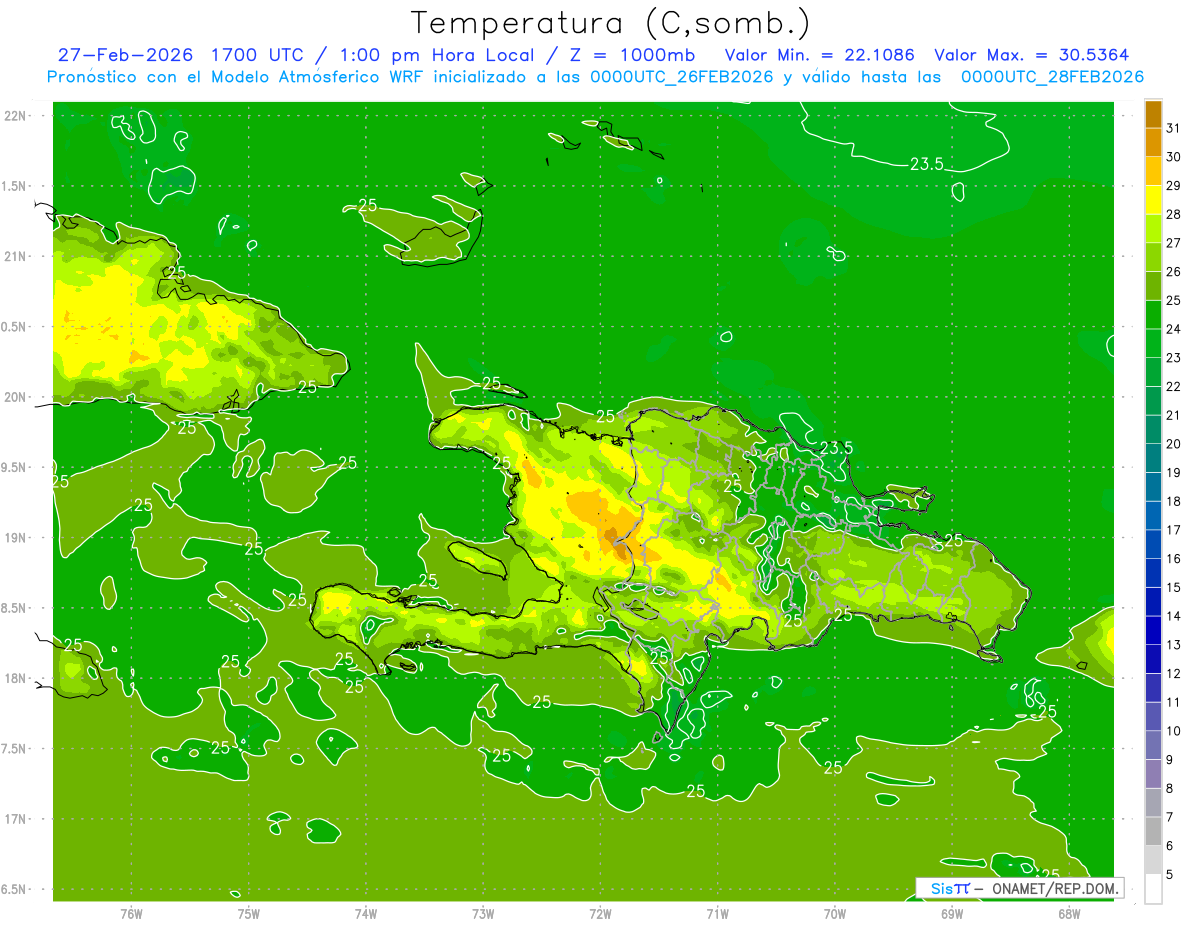Click the '71W' longitude axis label

pos(717,913)
